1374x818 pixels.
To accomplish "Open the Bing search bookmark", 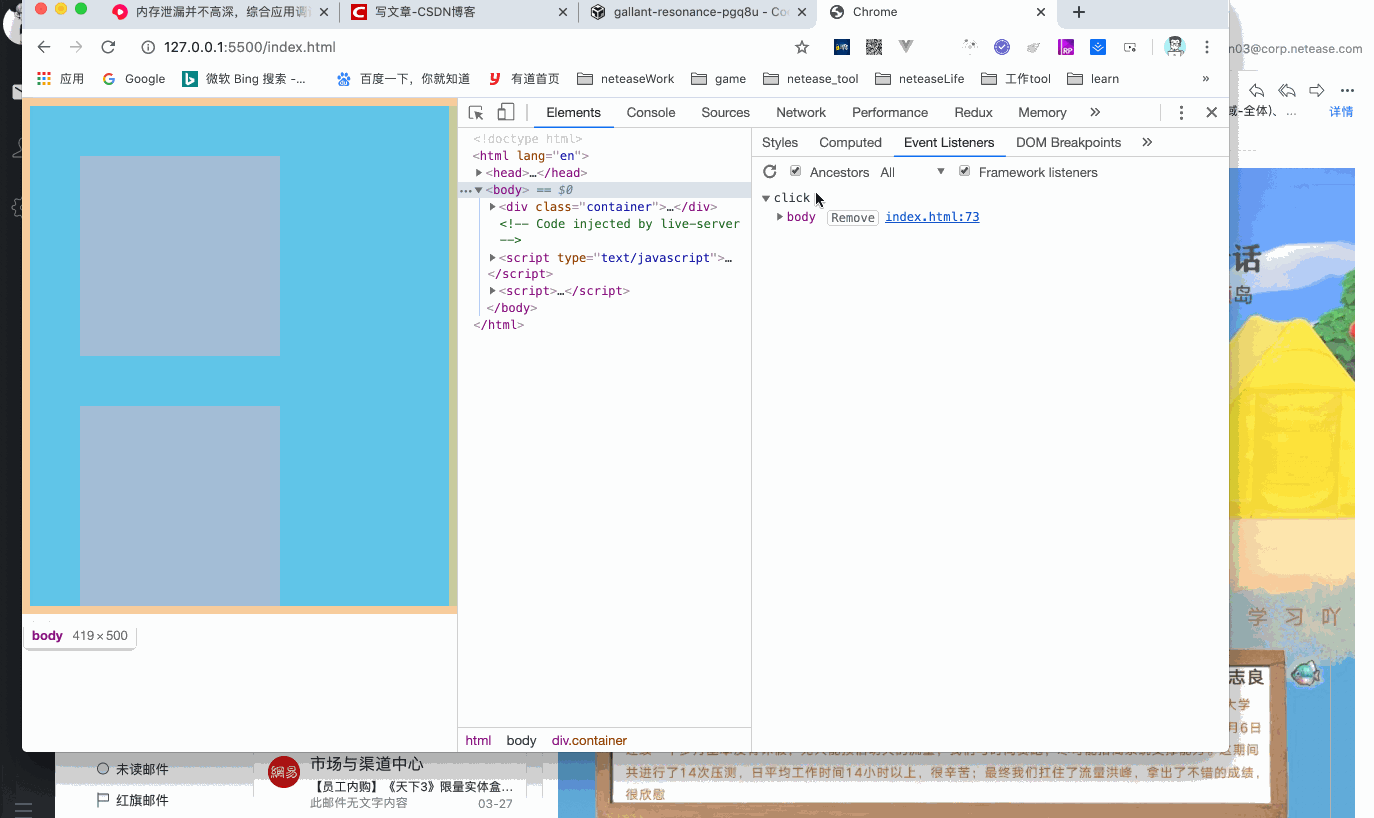I will [244, 79].
